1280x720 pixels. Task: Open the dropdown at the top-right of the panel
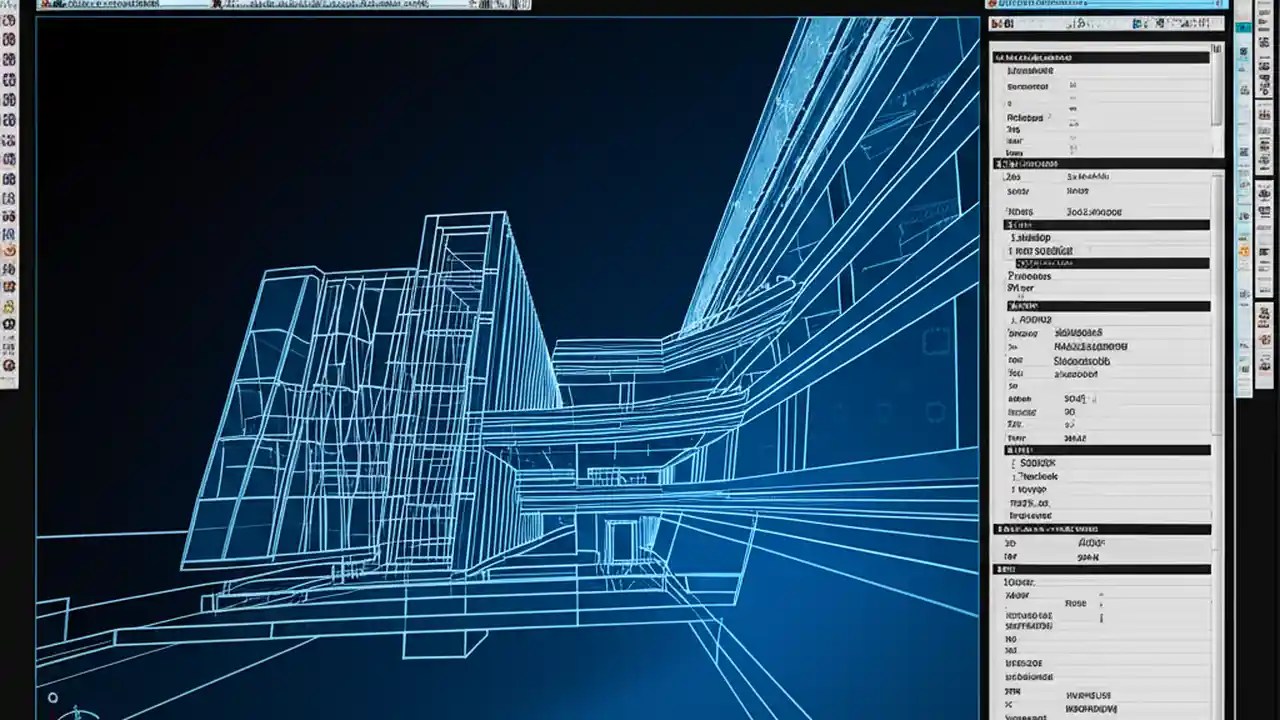click(1215, 22)
